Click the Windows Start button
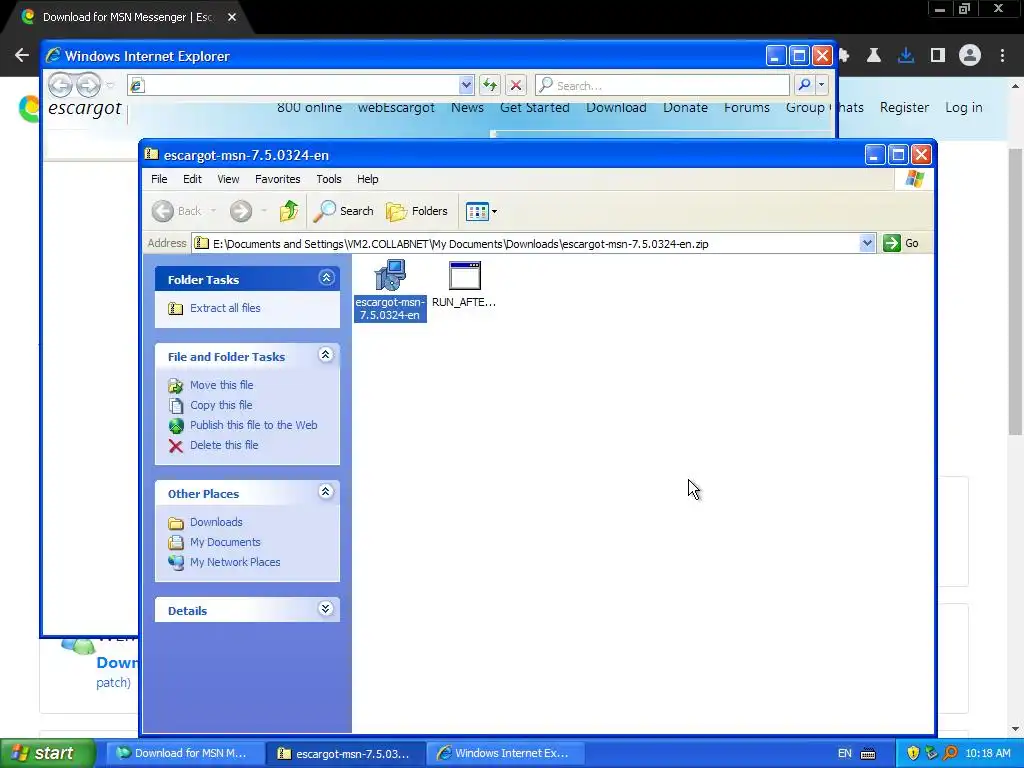Image resolution: width=1024 pixels, height=768 pixels. pyautogui.click(x=48, y=753)
